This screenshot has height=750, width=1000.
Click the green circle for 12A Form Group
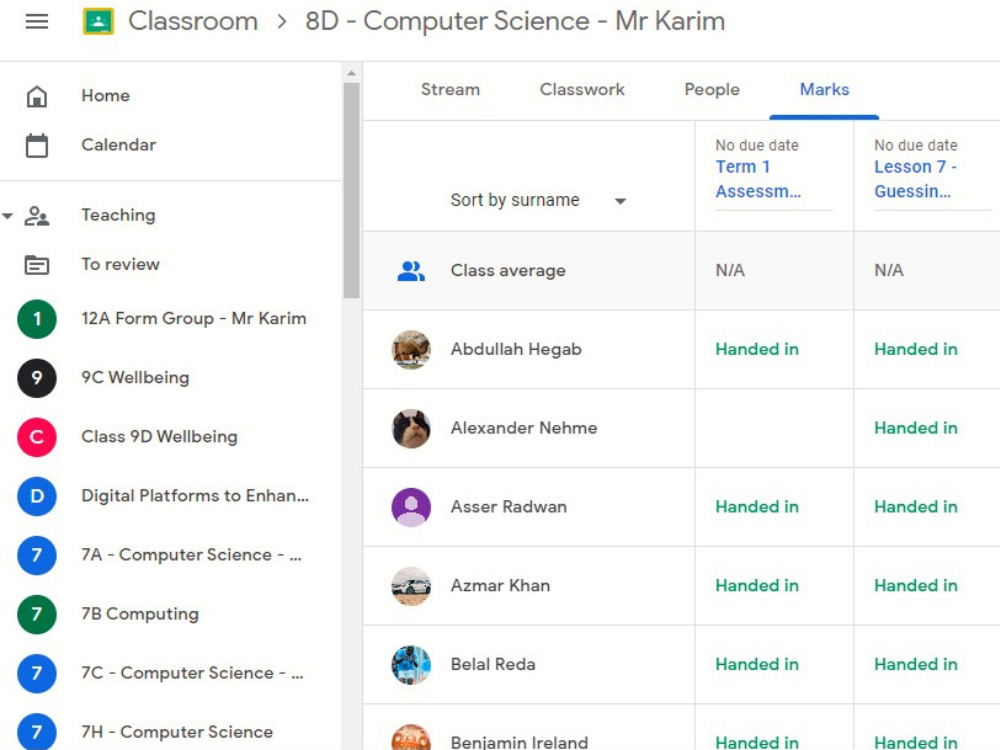36,319
